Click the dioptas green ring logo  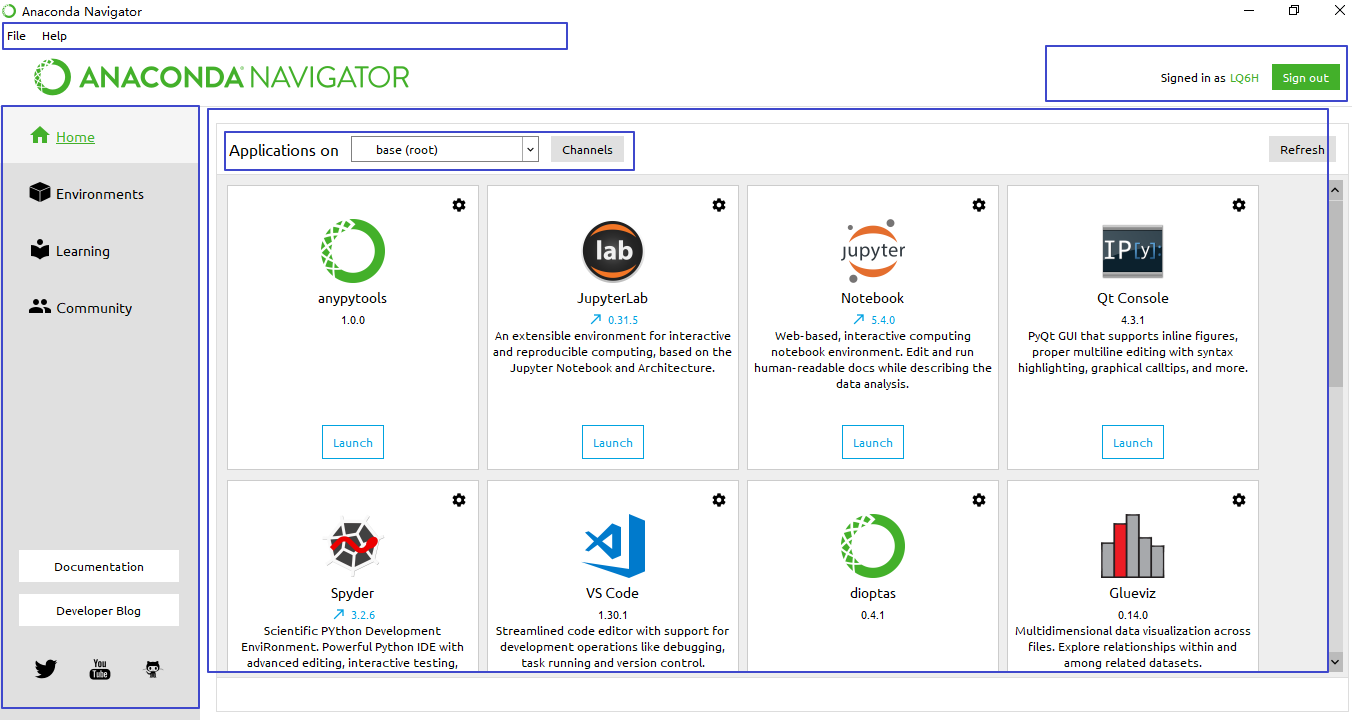(873, 546)
